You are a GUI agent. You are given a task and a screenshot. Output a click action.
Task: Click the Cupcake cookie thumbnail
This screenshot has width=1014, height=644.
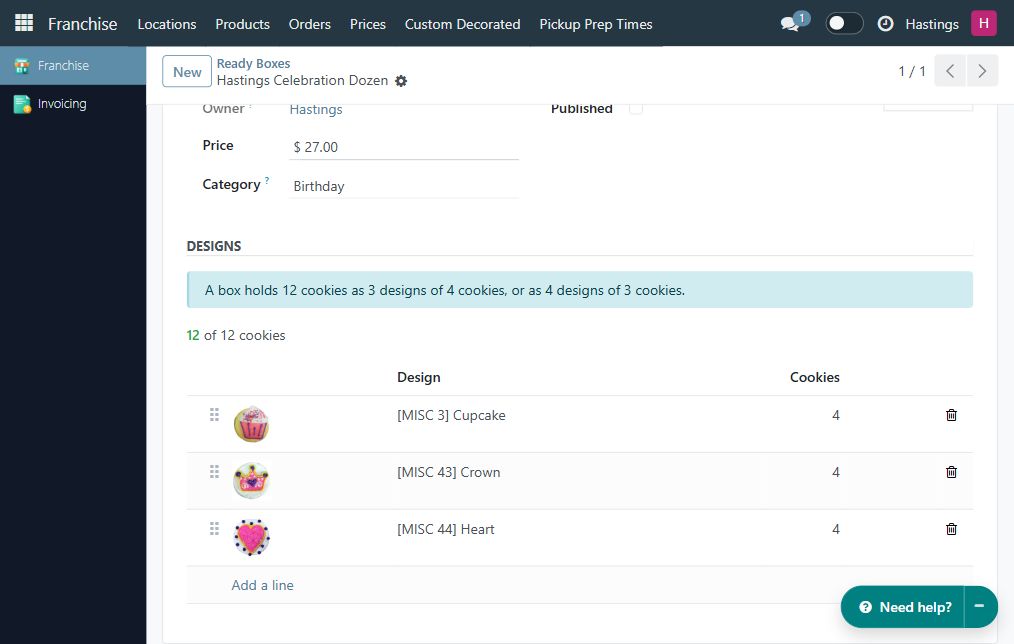251,424
